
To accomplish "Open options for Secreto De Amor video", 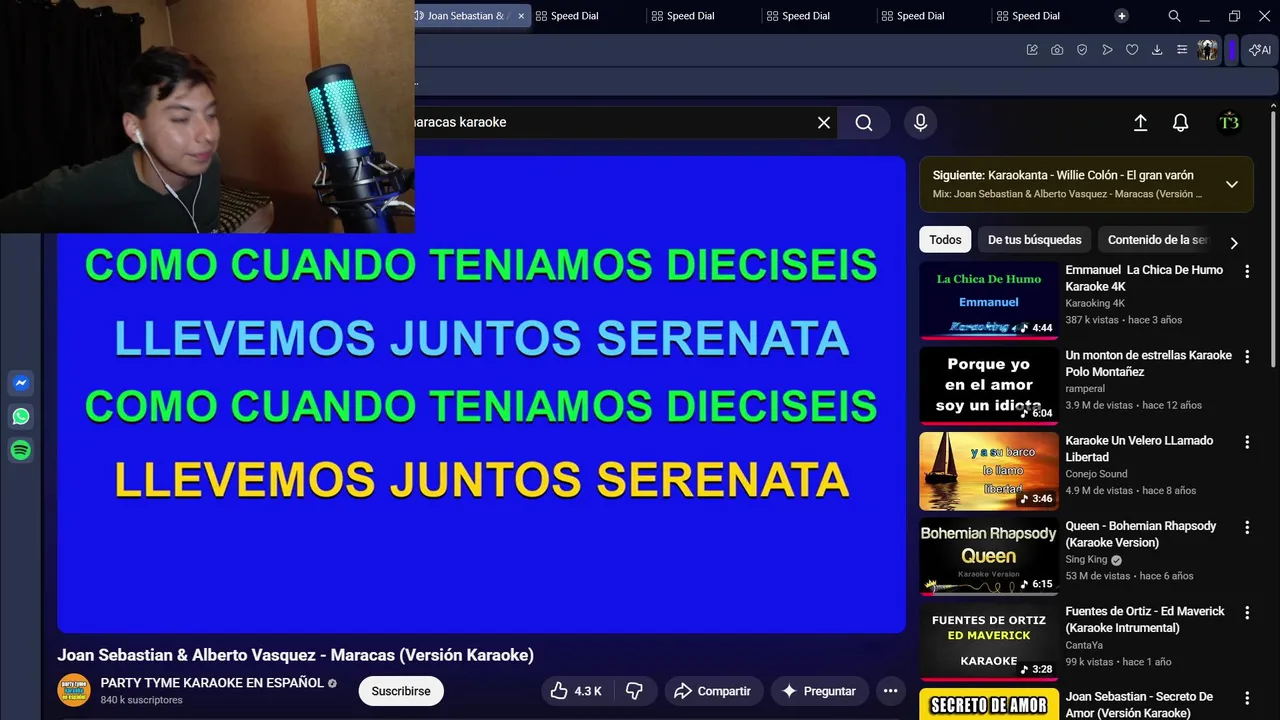I will [x=1247, y=698].
